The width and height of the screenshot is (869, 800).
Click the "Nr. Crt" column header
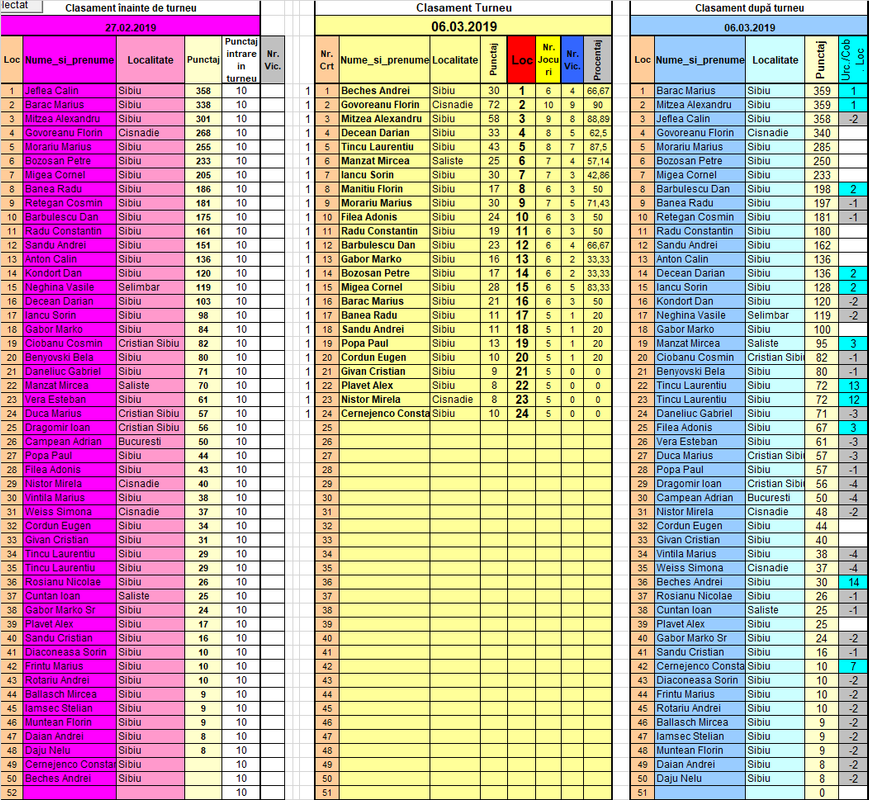click(327, 60)
